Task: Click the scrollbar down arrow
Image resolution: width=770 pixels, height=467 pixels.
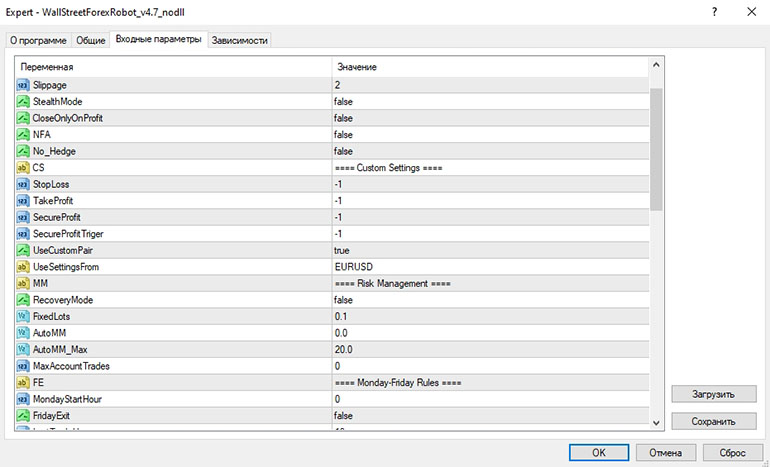Action: pos(656,422)
